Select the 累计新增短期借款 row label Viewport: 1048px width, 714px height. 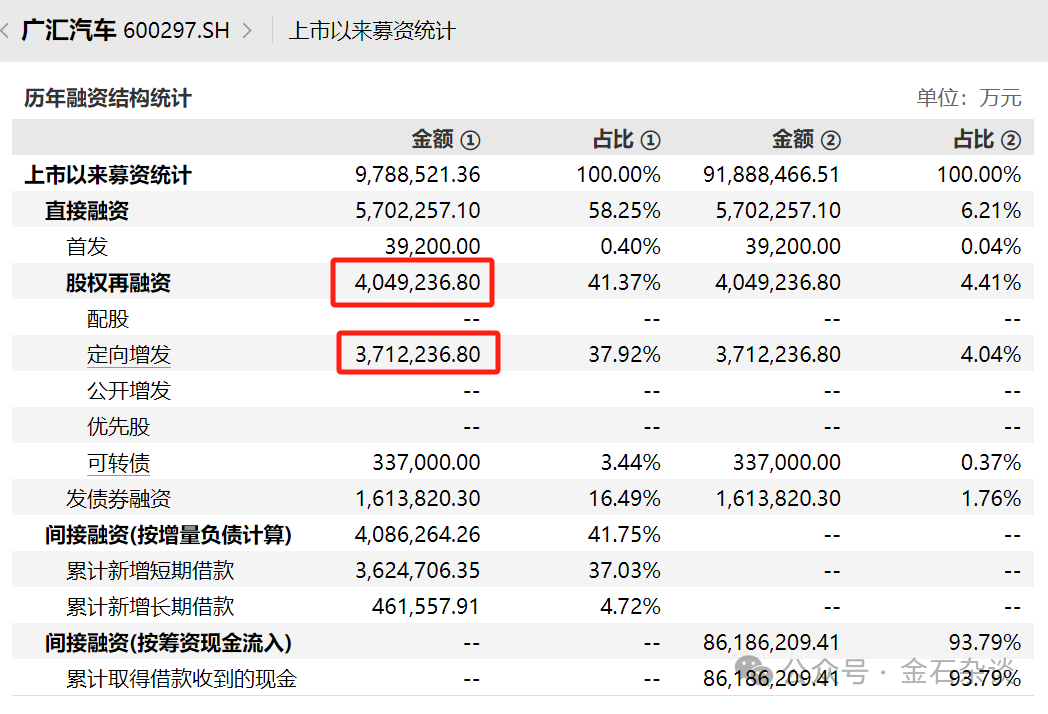(x=150, y=571)
